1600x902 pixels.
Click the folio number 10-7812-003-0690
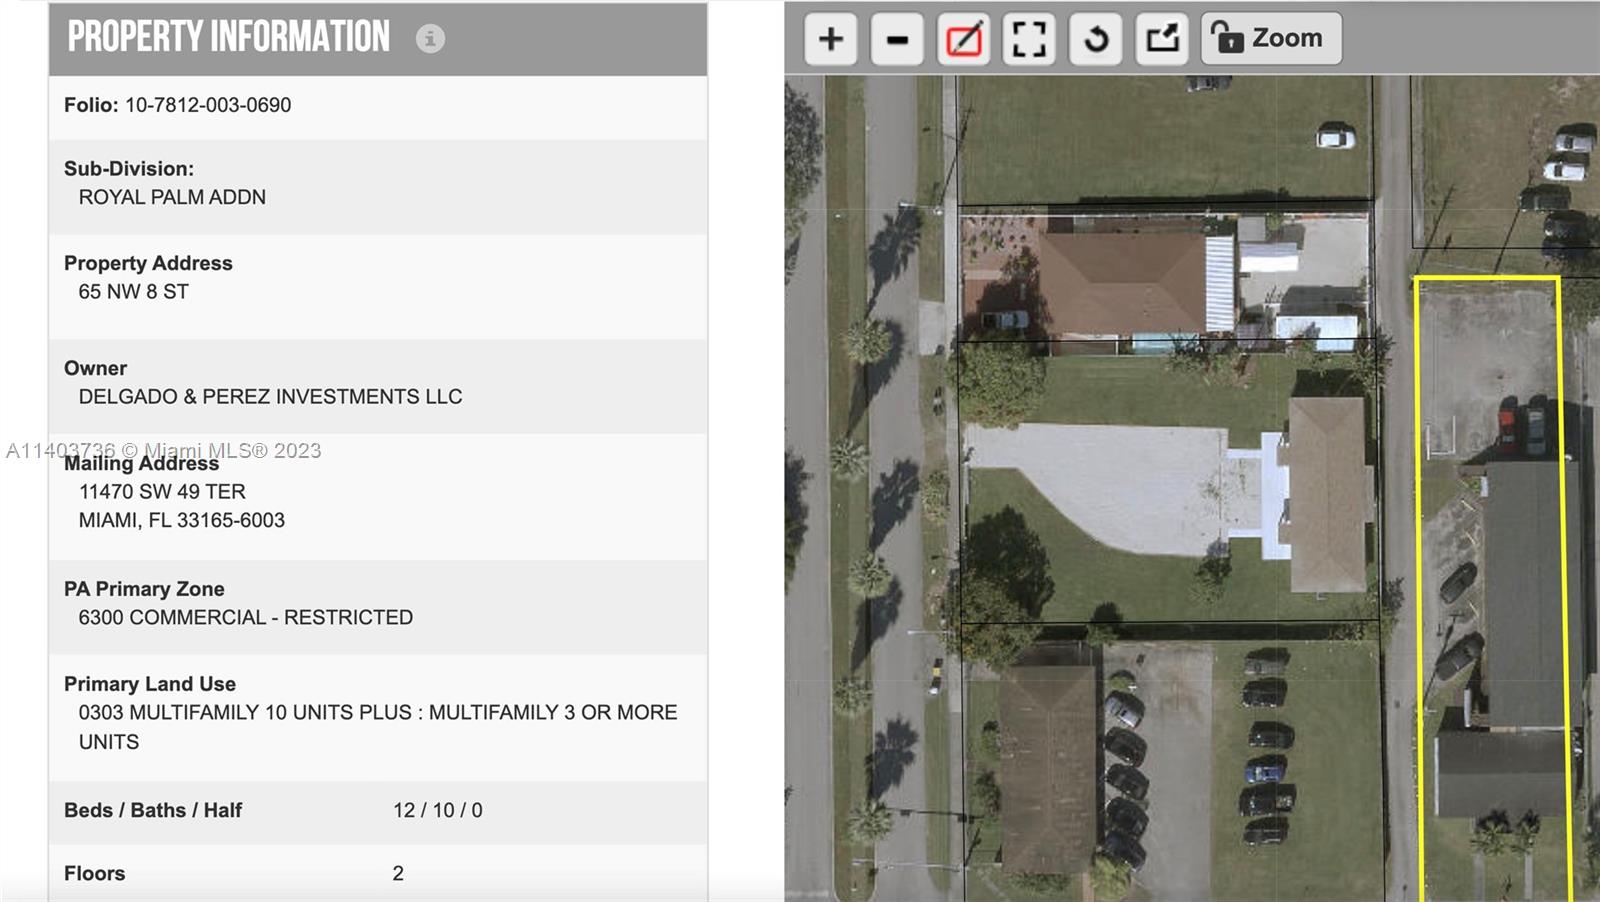207,105
